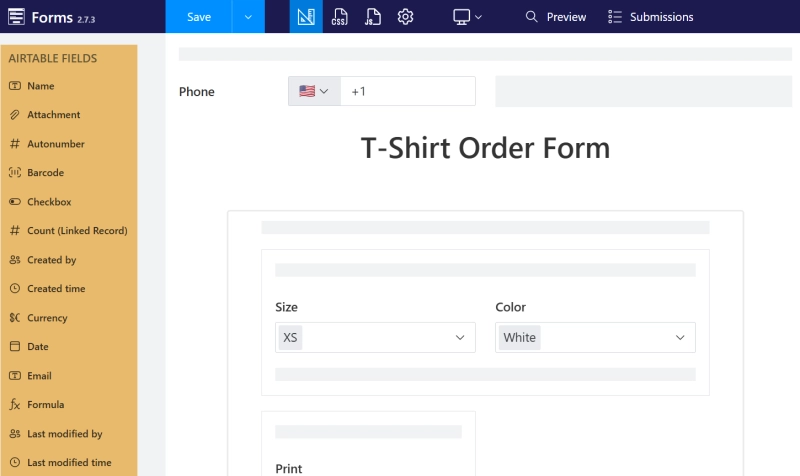
Task: Click the Phone field label
Action: coord(196,92)
